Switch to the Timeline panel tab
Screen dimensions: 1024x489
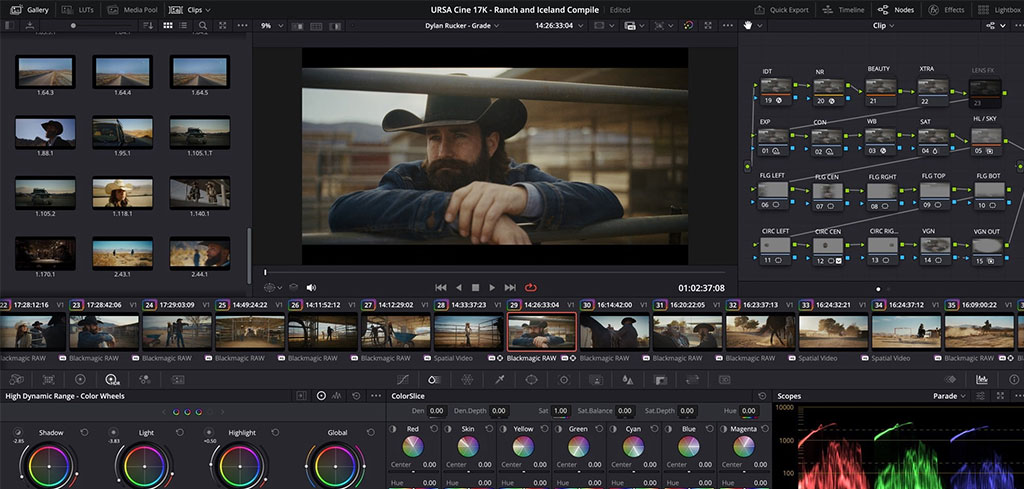point(843,10)
